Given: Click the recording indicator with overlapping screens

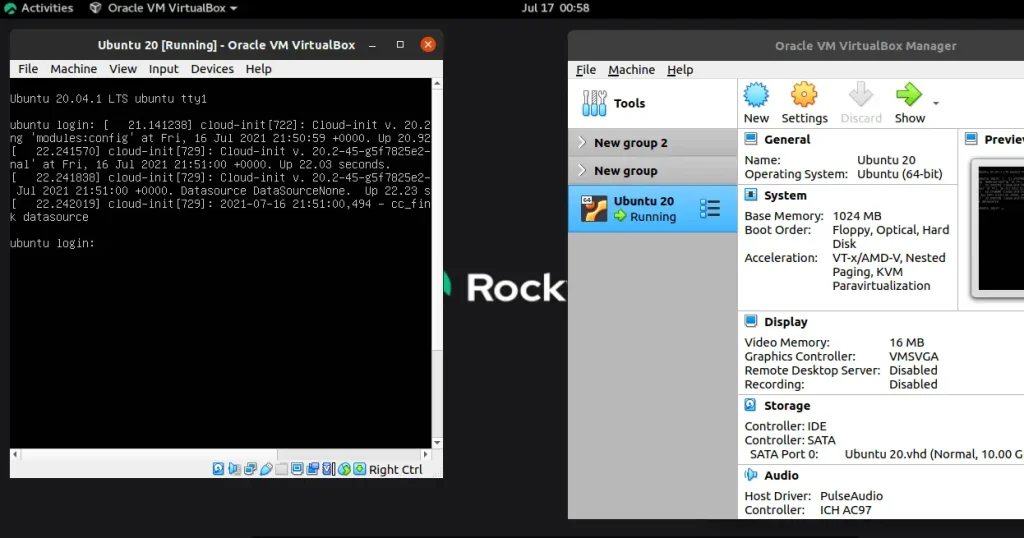Looking at the screenshot, I should [x=313, y=469].
